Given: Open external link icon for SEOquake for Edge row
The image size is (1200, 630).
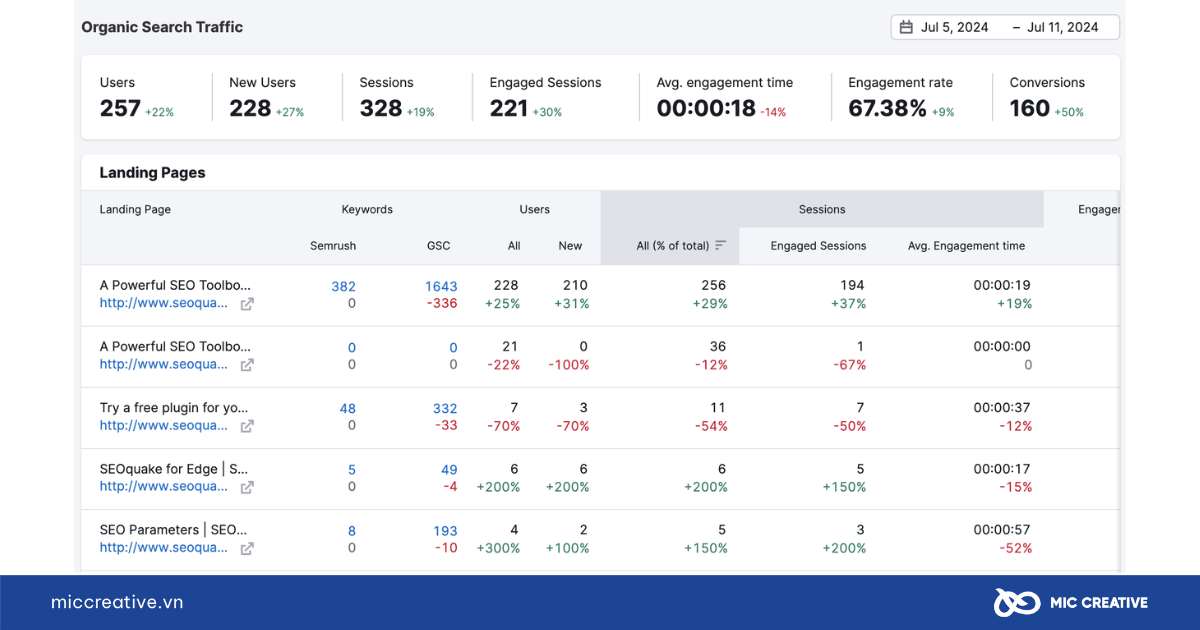Looking at the screenshot, I should coord(247,487).
